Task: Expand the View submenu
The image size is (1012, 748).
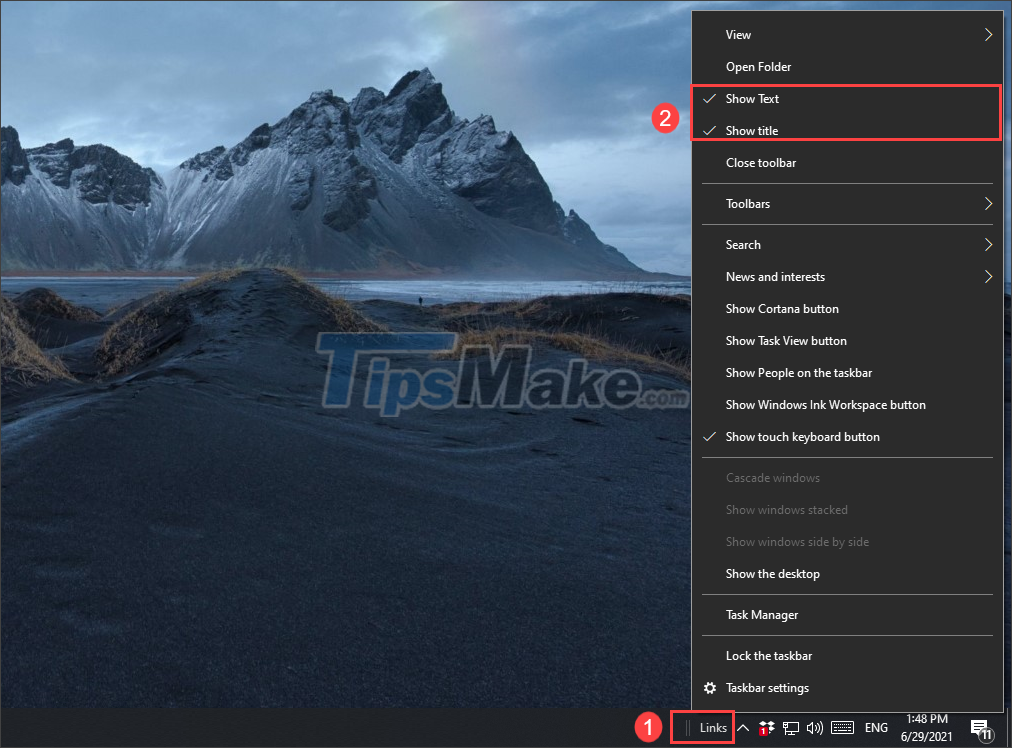Action: [738, 34]
